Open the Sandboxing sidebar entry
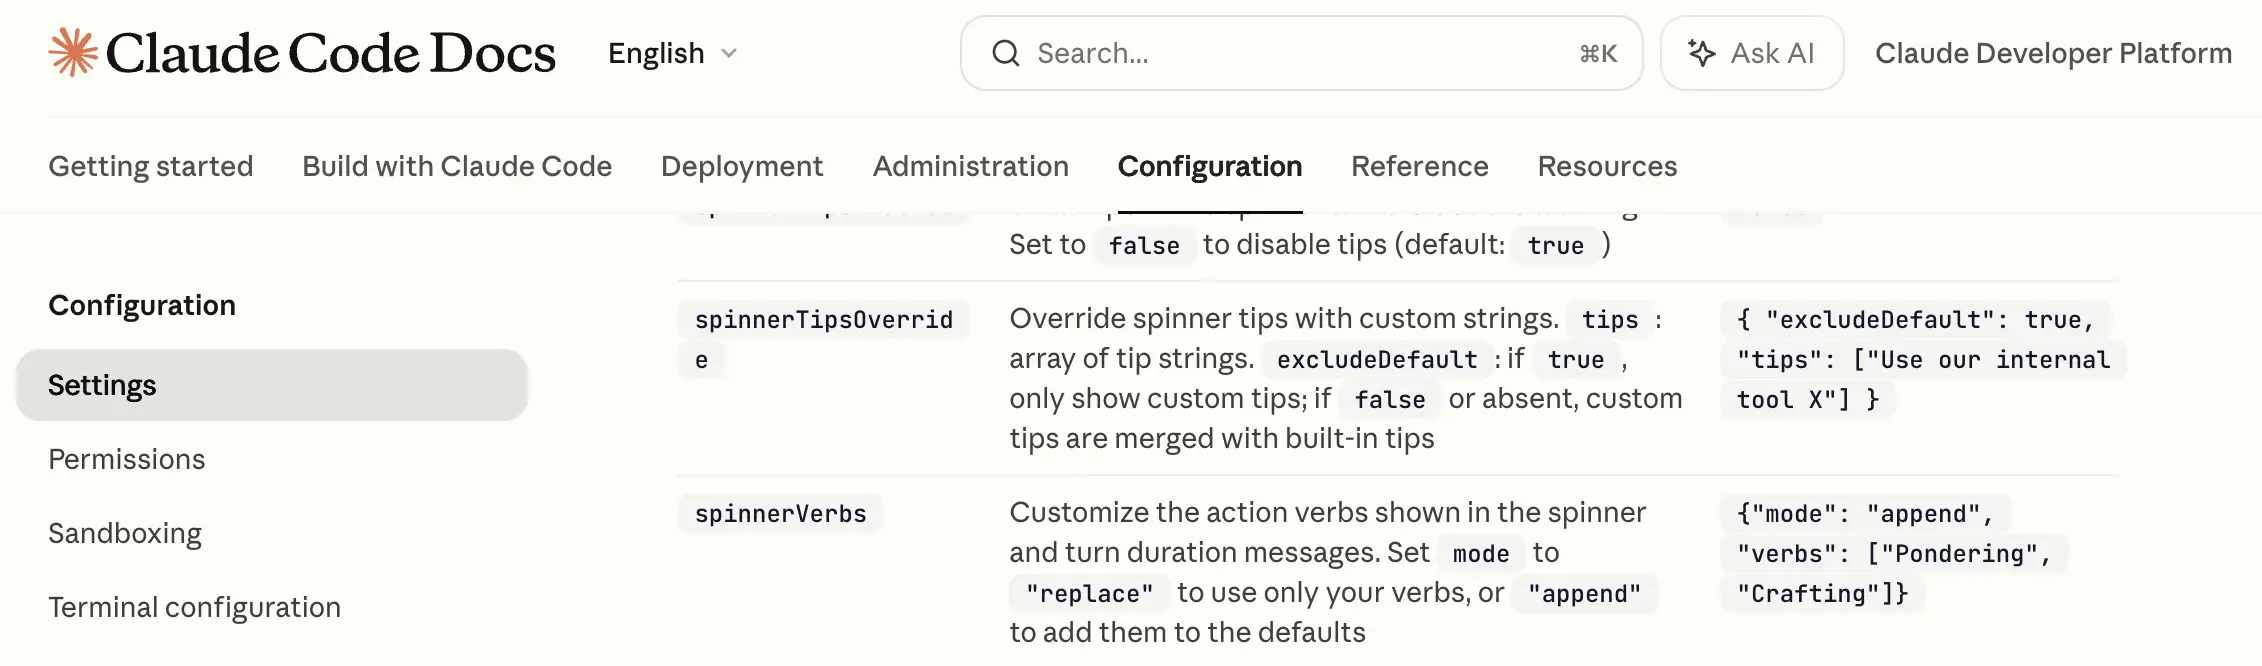The height and width of the screenshot is (666, 2262). pos(124,533)
